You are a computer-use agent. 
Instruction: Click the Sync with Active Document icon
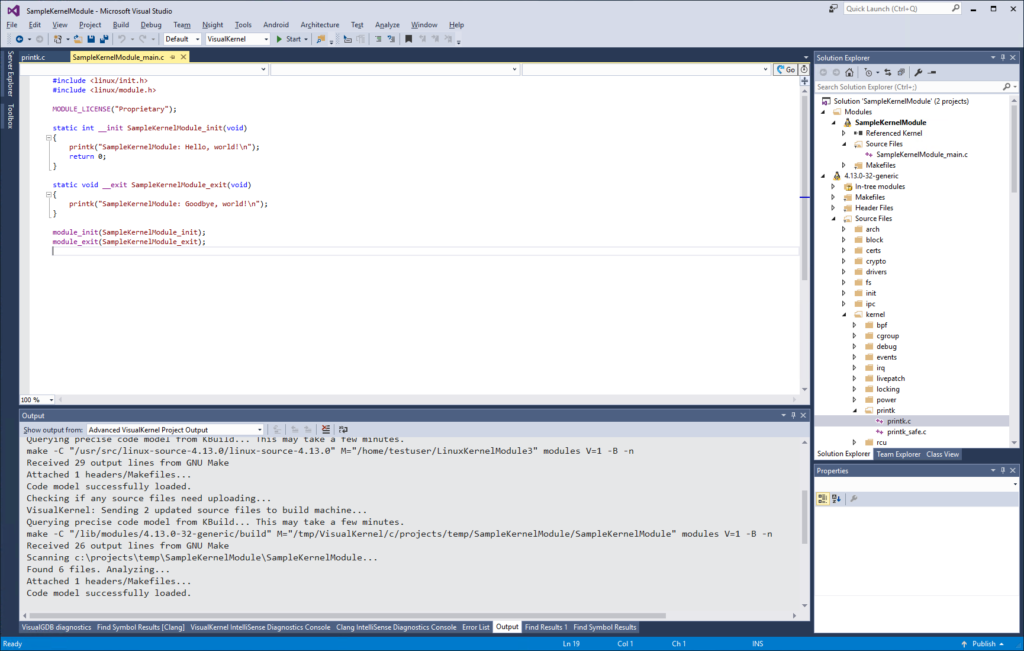pos(888,72)
